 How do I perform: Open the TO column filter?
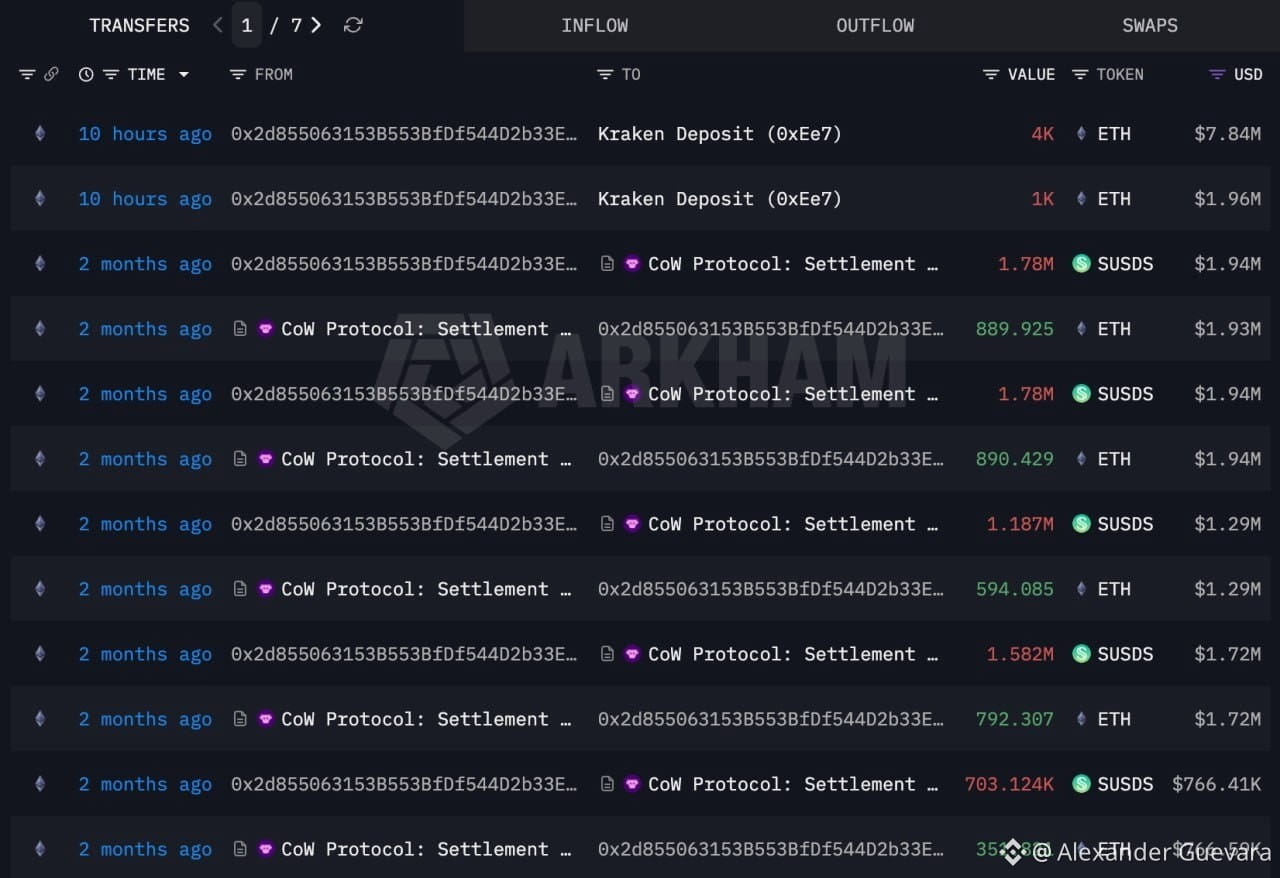coord(604,74)
